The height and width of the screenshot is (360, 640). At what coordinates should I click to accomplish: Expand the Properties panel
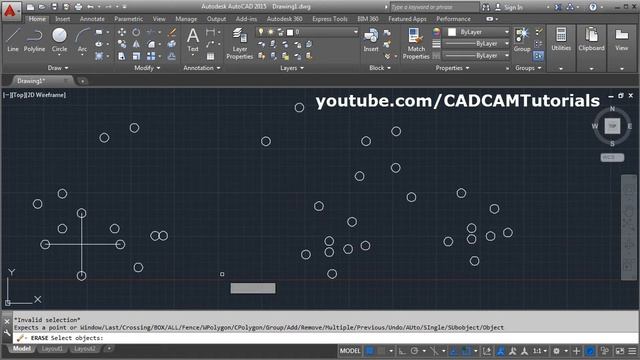point(452,68)
